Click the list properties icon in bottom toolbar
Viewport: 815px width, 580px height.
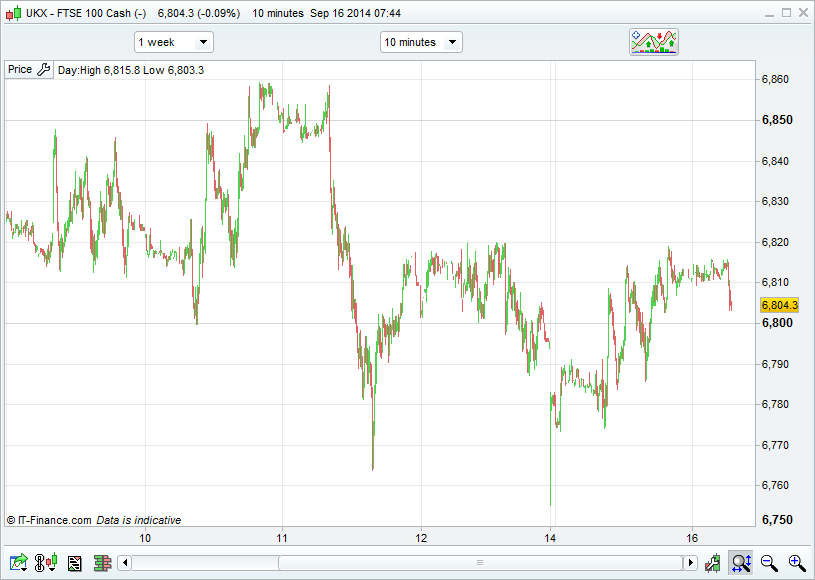pyautogui.click(x=74, y=563)
